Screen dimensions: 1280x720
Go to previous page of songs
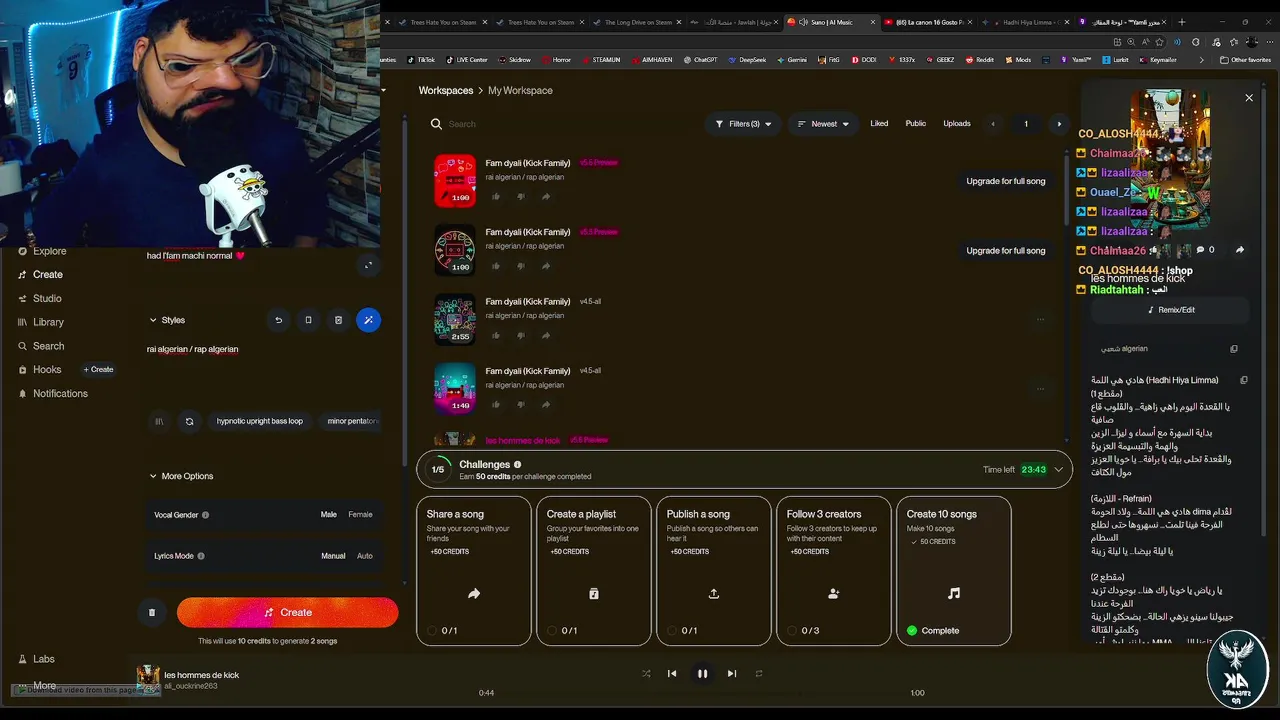point(993,124)
